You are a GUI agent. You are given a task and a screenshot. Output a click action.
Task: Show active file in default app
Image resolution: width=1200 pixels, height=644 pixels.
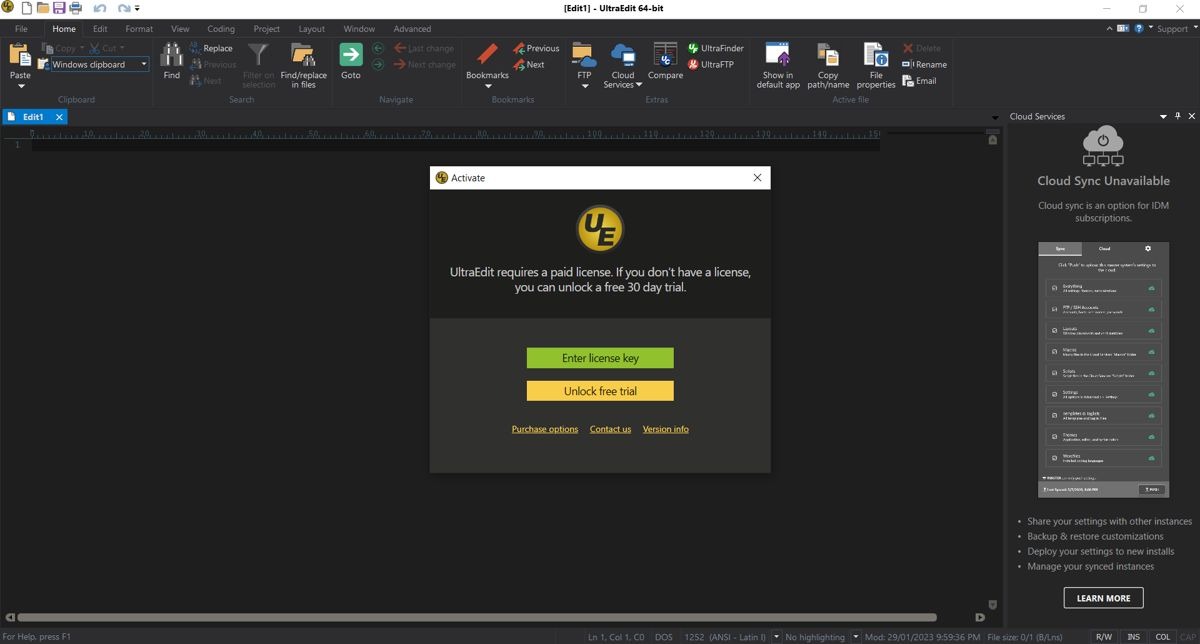777,62
